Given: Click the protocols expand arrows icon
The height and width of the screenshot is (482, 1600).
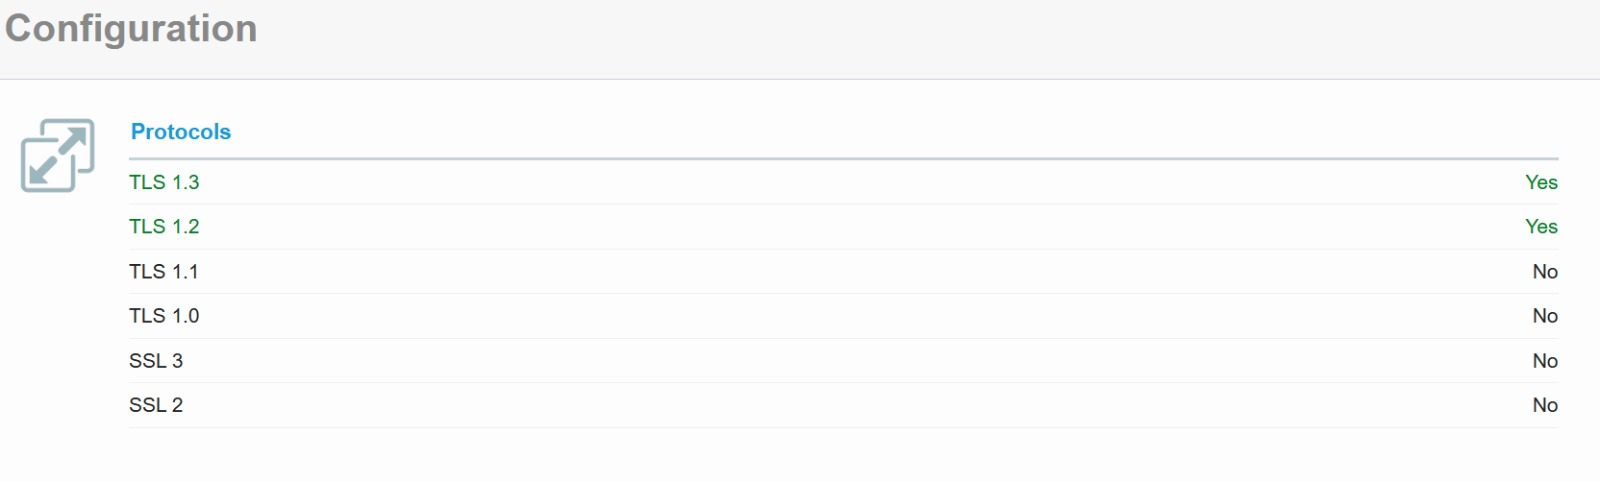Looking at the screenshot, I should point(58,155).
